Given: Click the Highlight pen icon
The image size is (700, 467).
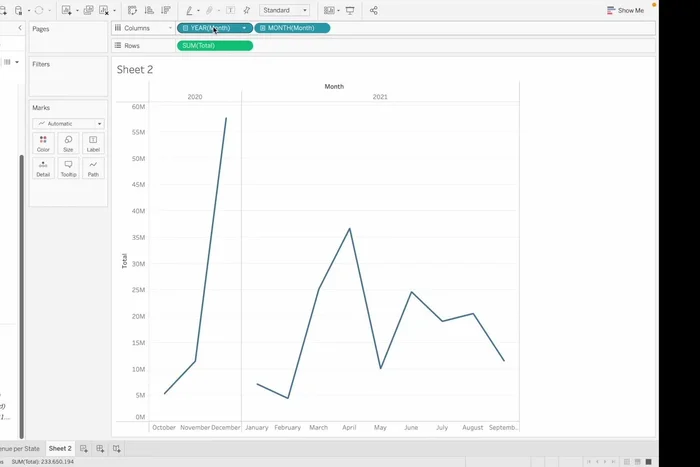Looking at the screenshot, I should coord(189,10).
